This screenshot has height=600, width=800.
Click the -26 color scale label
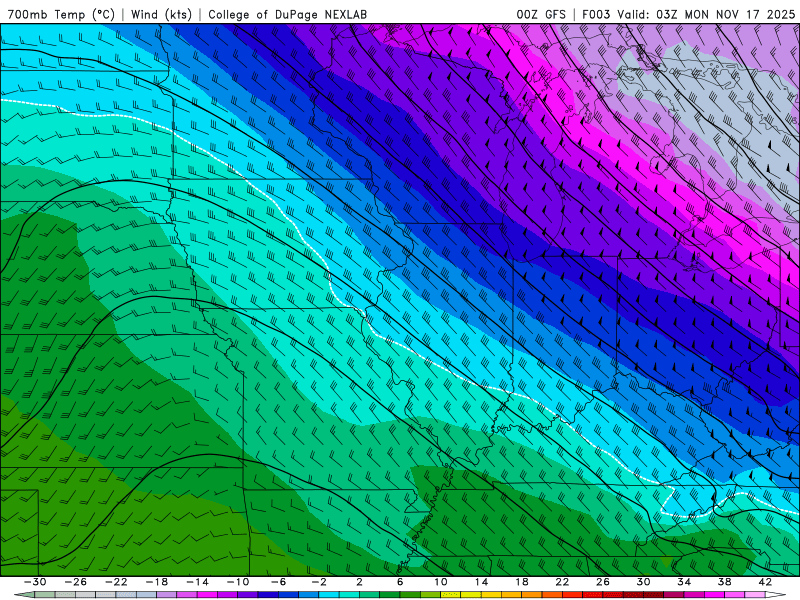click(x=76, y=582)
